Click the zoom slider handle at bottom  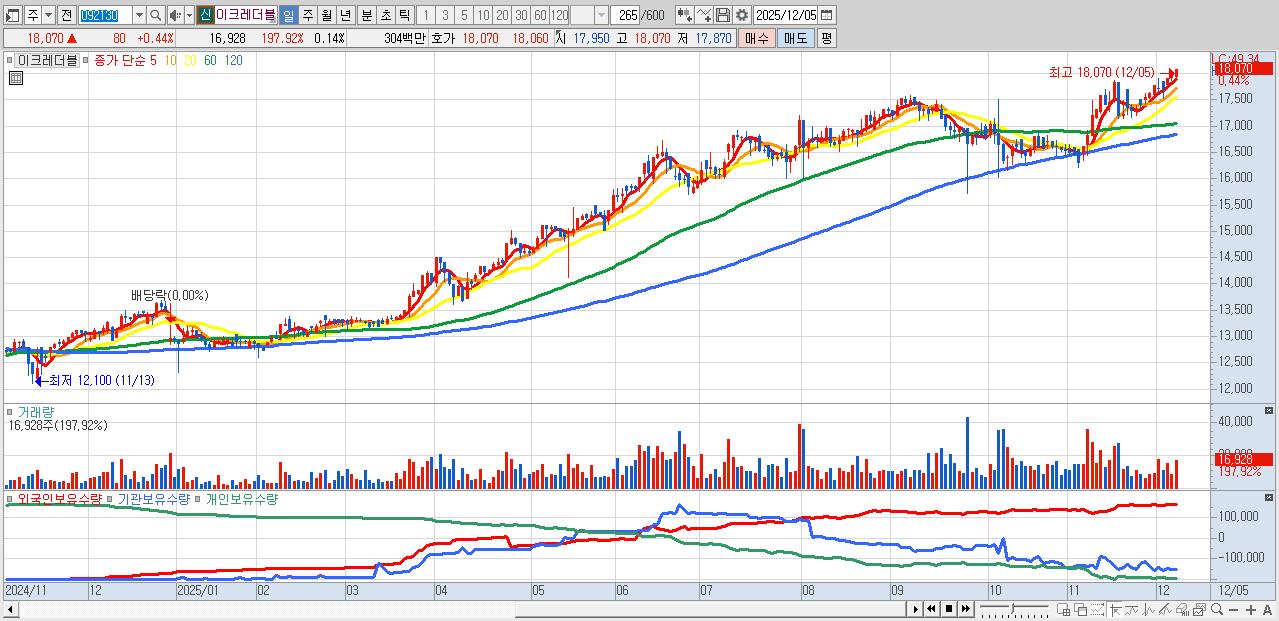1013,608
